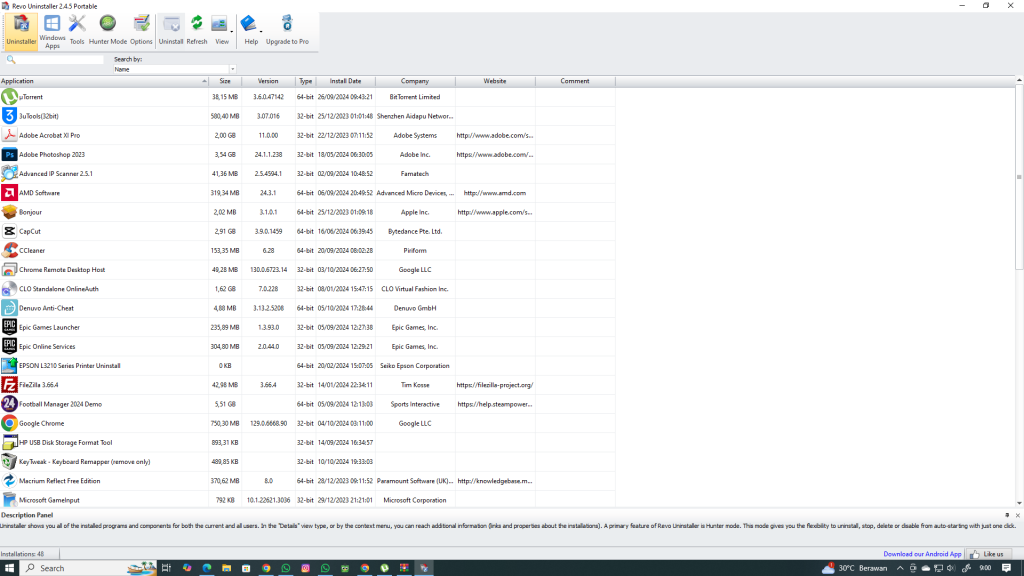This screenshot has height=576, width=1024.
Task: Close the Description Panel
Action: tap(1017, 515)
